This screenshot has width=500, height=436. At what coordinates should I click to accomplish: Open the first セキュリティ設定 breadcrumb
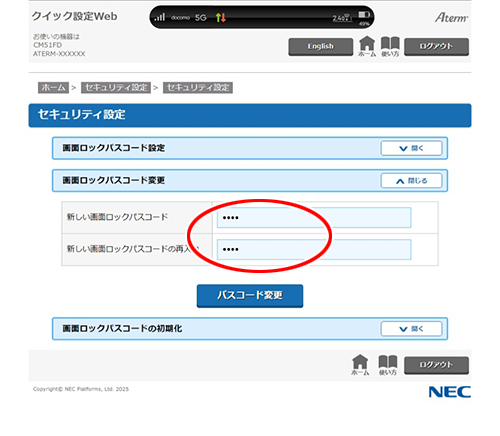[x=116, y=88]
